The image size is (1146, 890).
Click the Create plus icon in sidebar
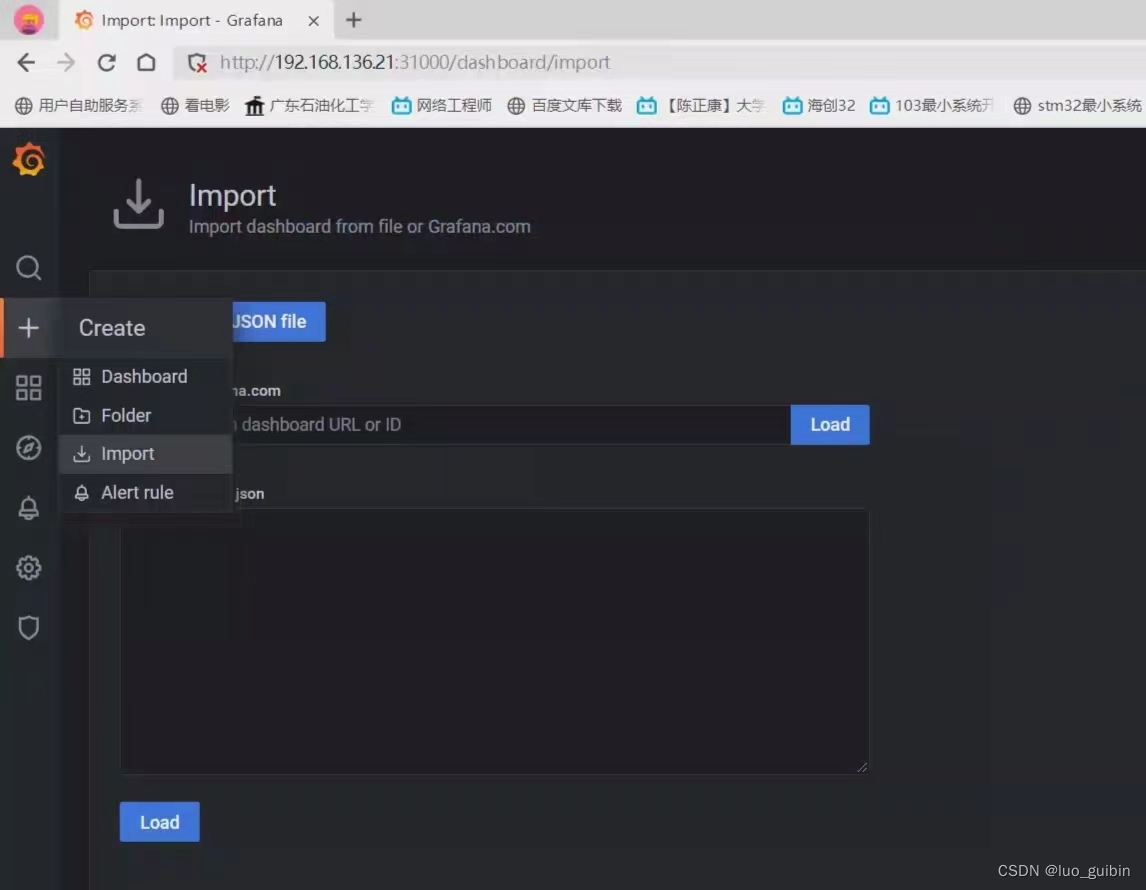tap(29, 327)
